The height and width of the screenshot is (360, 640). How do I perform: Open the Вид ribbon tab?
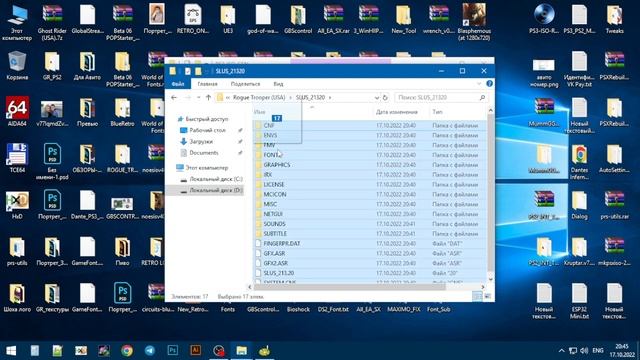pos(278,84)
